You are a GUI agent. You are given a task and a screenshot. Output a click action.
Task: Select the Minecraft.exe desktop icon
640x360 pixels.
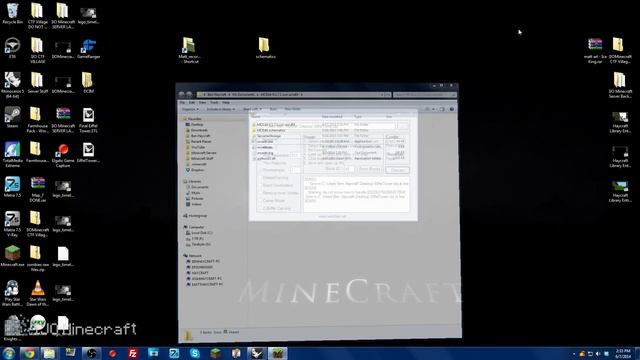pos(12,256)
